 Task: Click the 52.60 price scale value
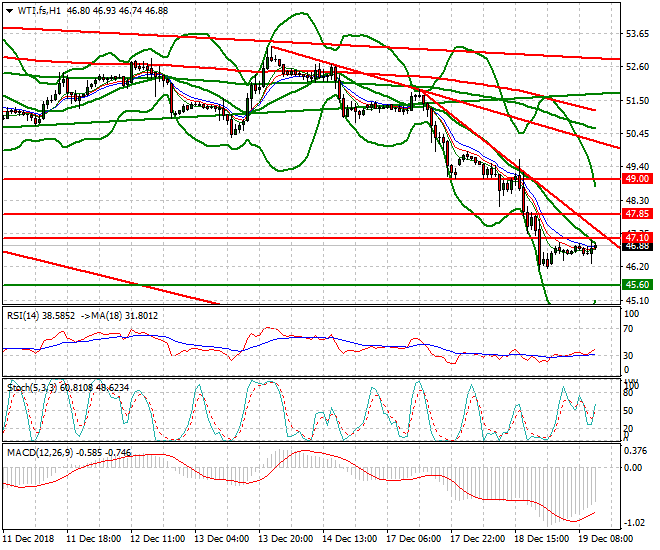[x=638, y=66]
